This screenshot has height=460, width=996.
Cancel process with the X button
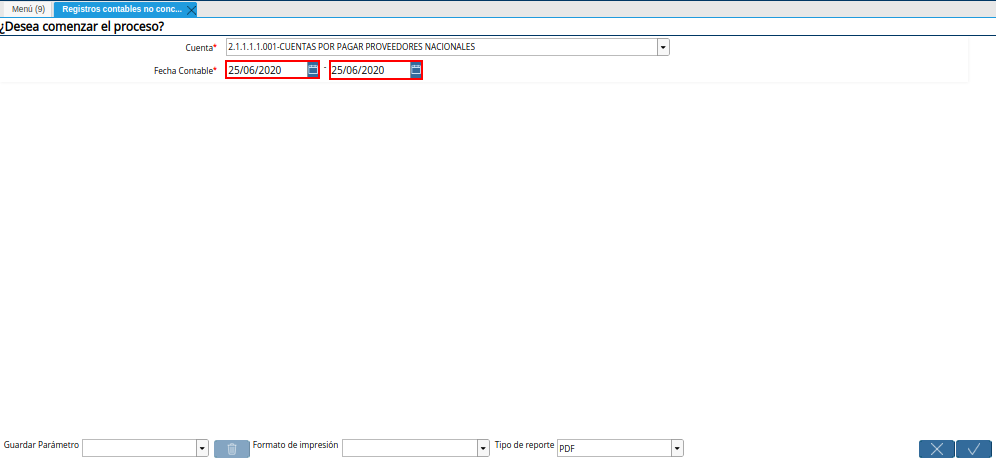pos(936,449)
